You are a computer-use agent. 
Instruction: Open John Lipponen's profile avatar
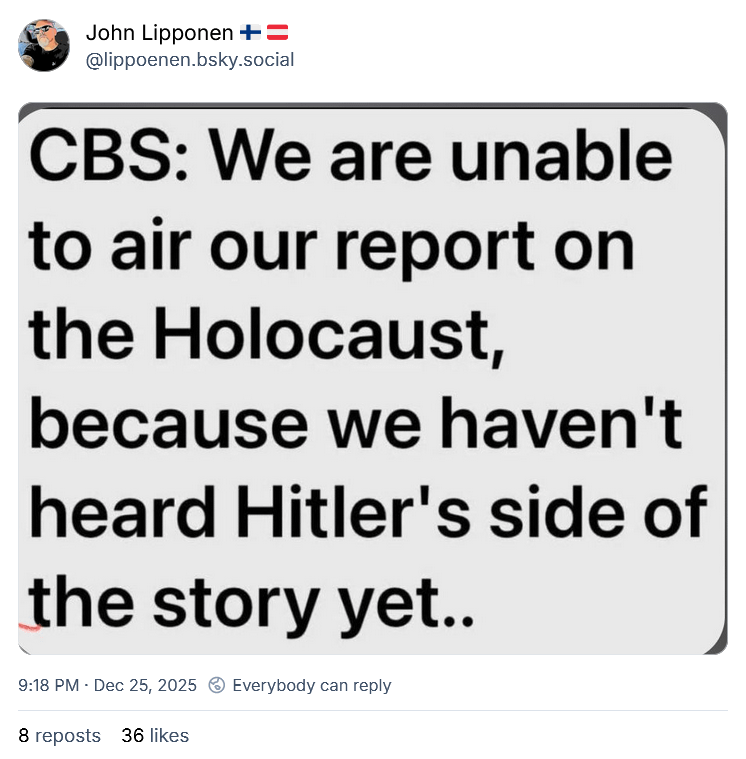pyautogui.click(x=44, y=45)
